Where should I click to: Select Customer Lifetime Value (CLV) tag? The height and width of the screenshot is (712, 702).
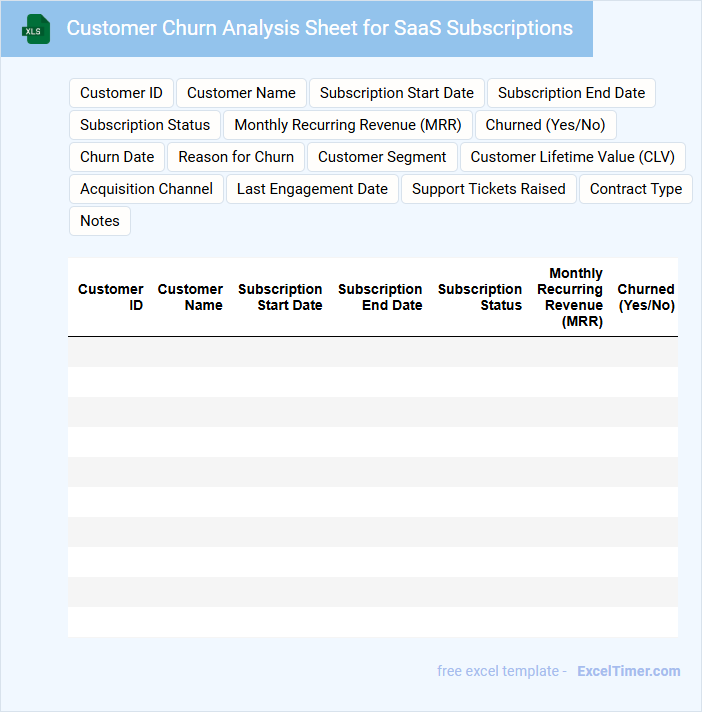pyautogui.click(x=572, y=157)
